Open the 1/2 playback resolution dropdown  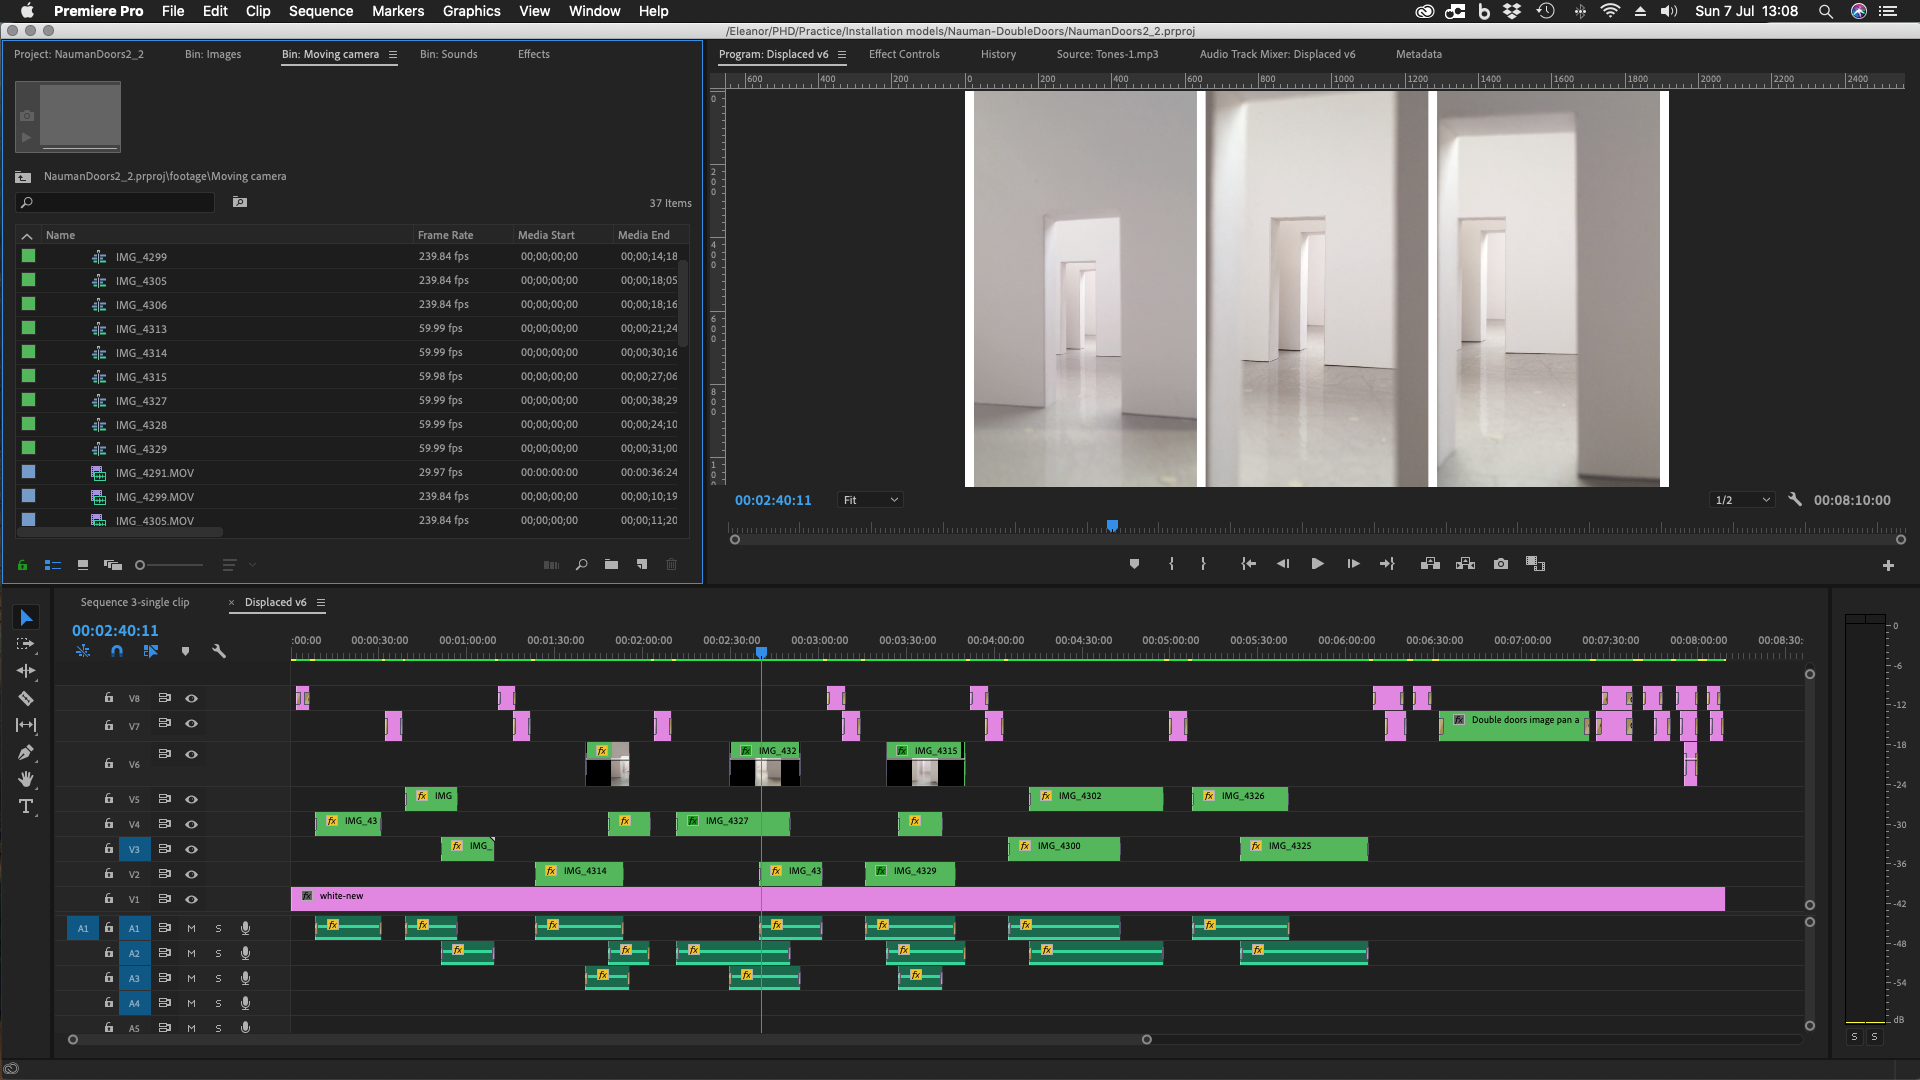[x=1742, y=500]
